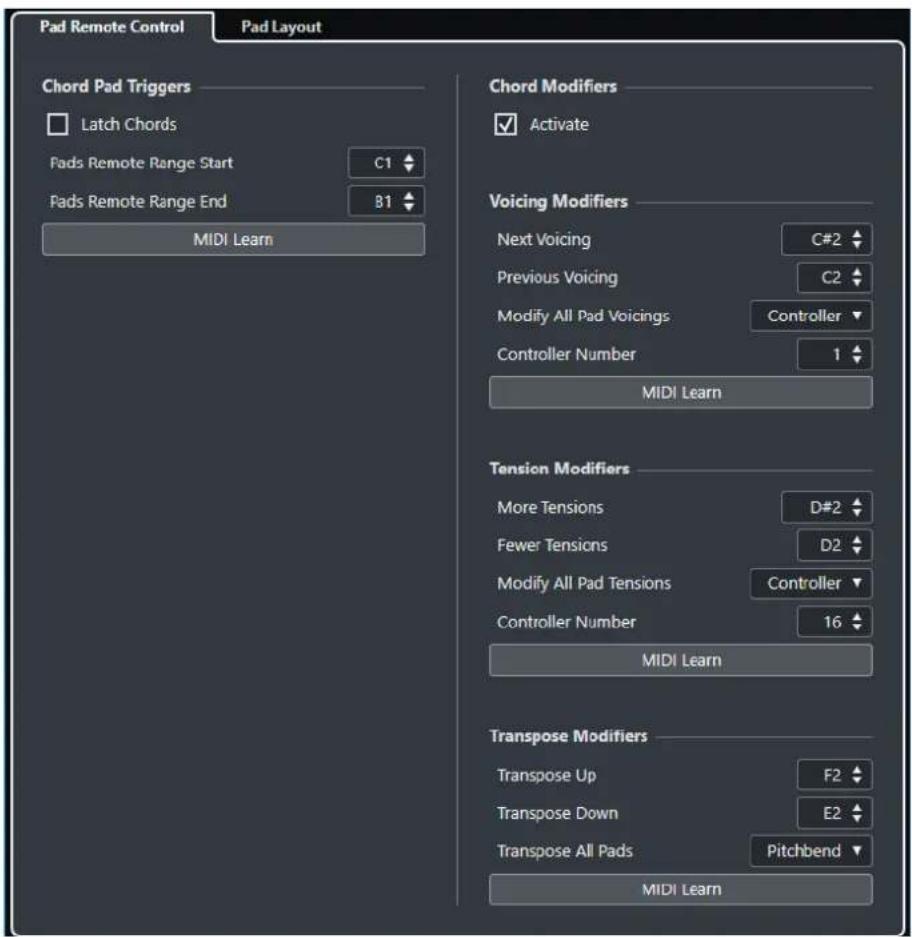Click MIDI Learn under Tension Modifiers

pyautogui.click(x=681, y=660)
